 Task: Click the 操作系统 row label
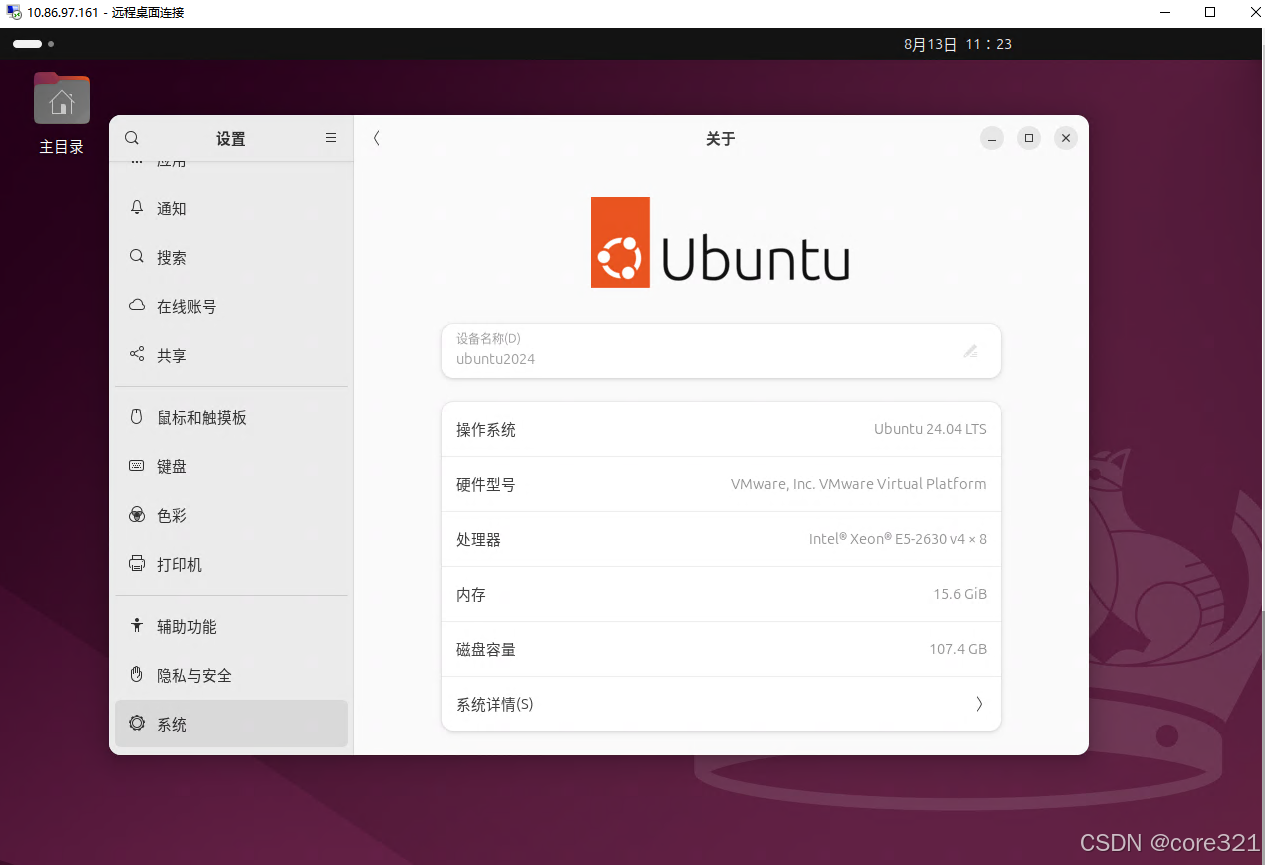[486, 430]
